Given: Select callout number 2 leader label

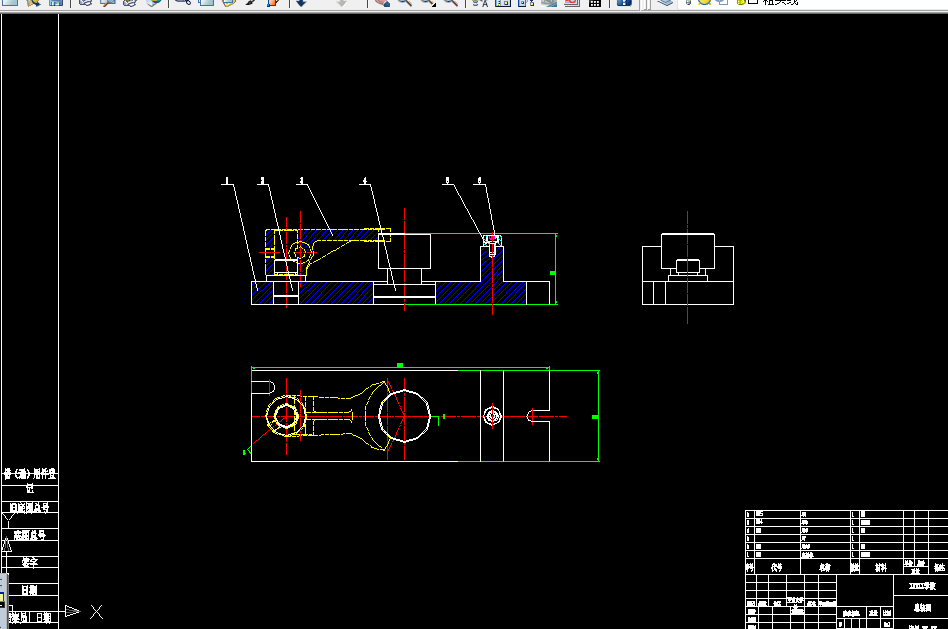Looking at the screenshot, I should [262, 180].
